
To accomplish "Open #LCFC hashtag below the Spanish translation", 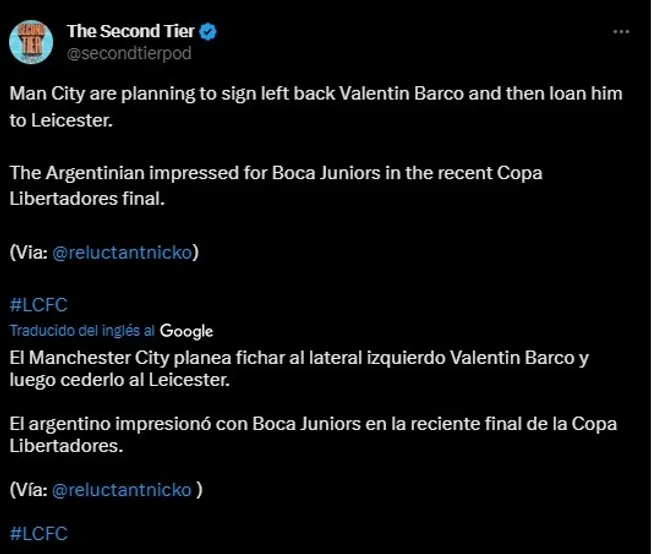I will [38, 533].
